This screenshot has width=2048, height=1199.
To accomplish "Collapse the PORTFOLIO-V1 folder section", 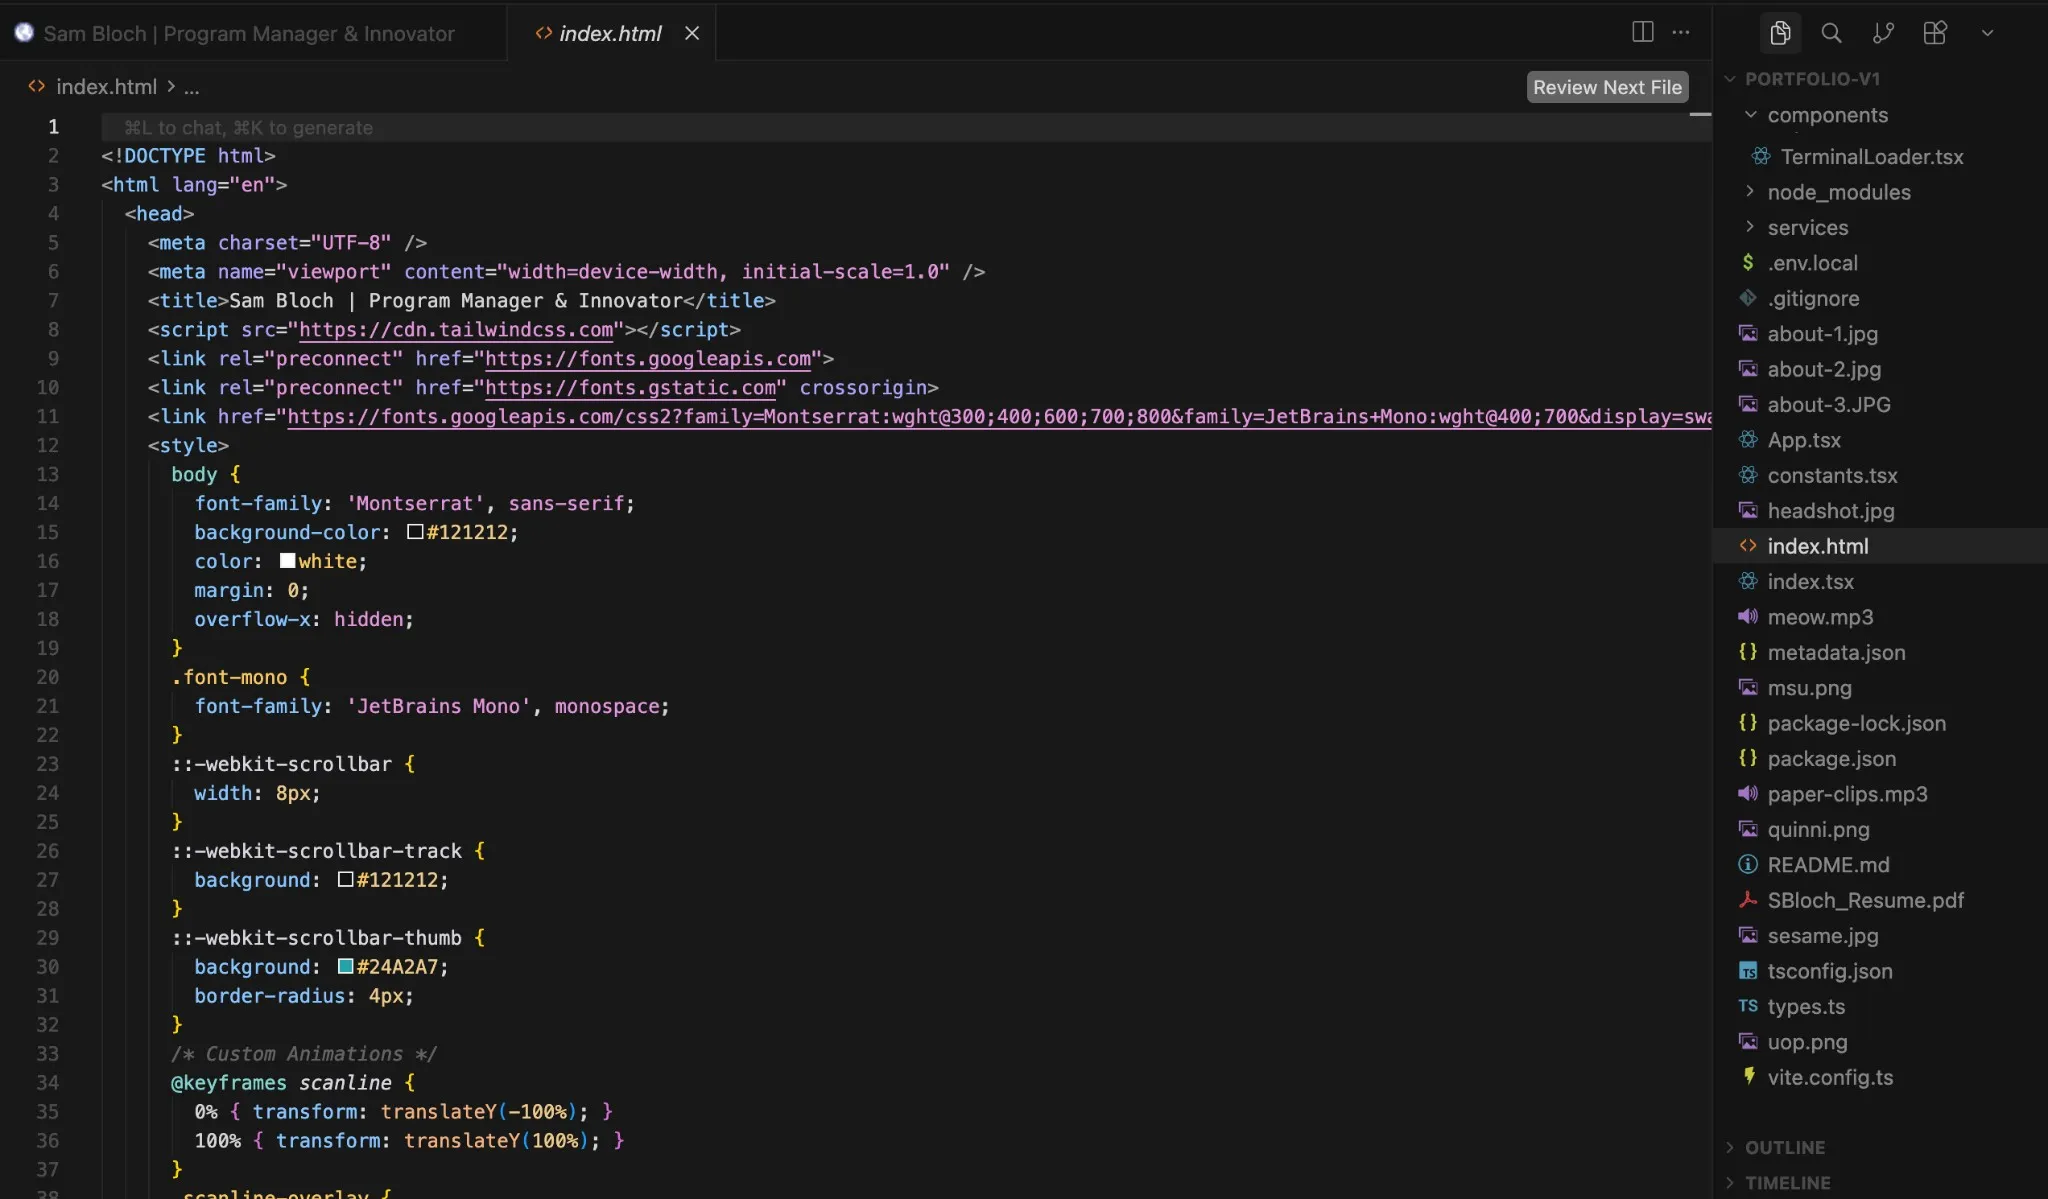I will click(1812, 79).
